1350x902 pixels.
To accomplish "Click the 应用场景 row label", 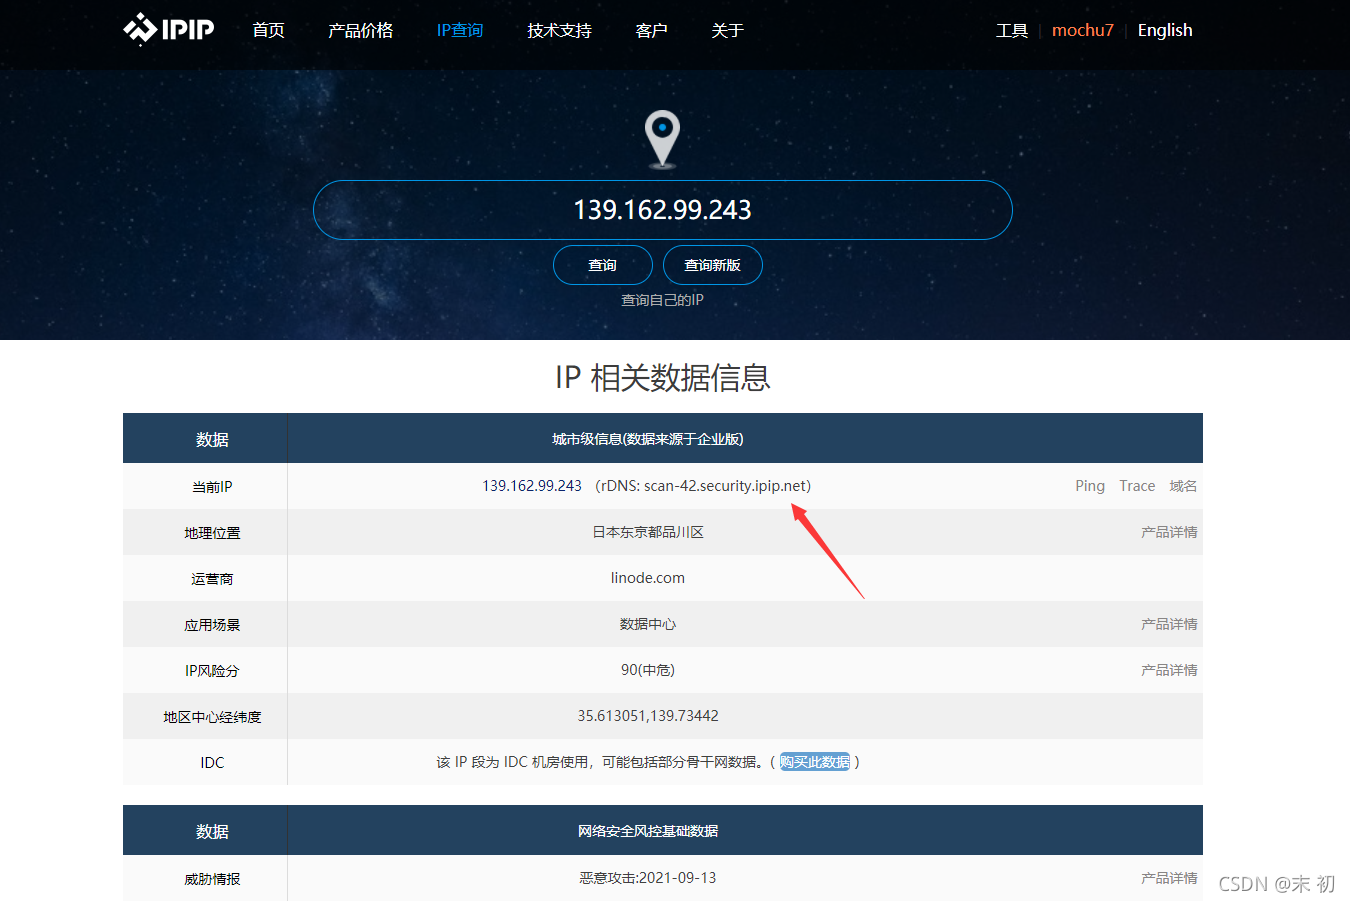I will pyautogui.click(x=212, y=625).
